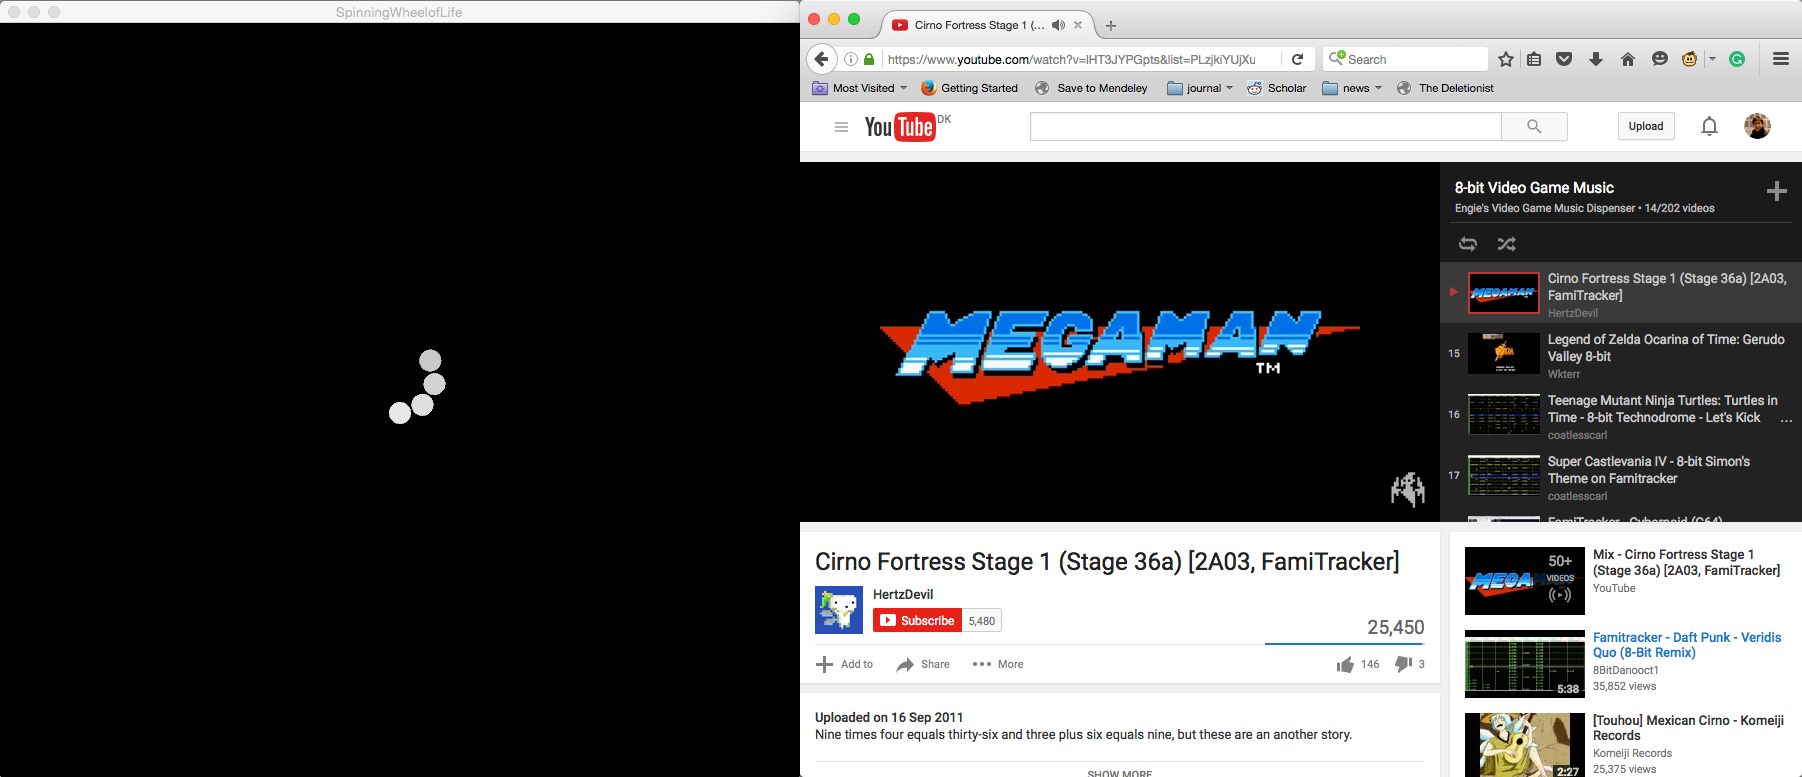The image size is (1802, 777).
Task: Open the Firefox hamburger menu
Action: pyautogui.click(x=1780, y=59)
